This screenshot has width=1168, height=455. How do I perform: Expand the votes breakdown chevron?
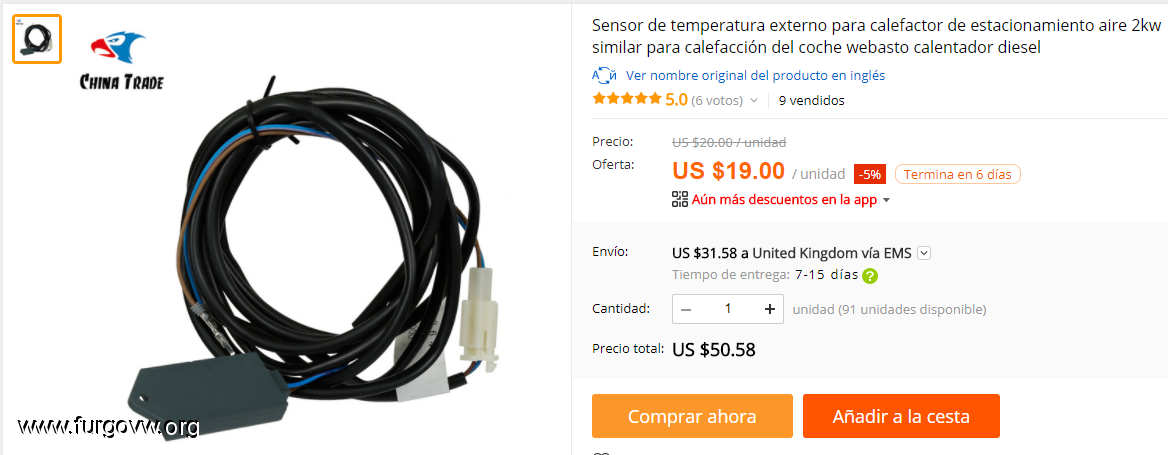tap(754, 101)
